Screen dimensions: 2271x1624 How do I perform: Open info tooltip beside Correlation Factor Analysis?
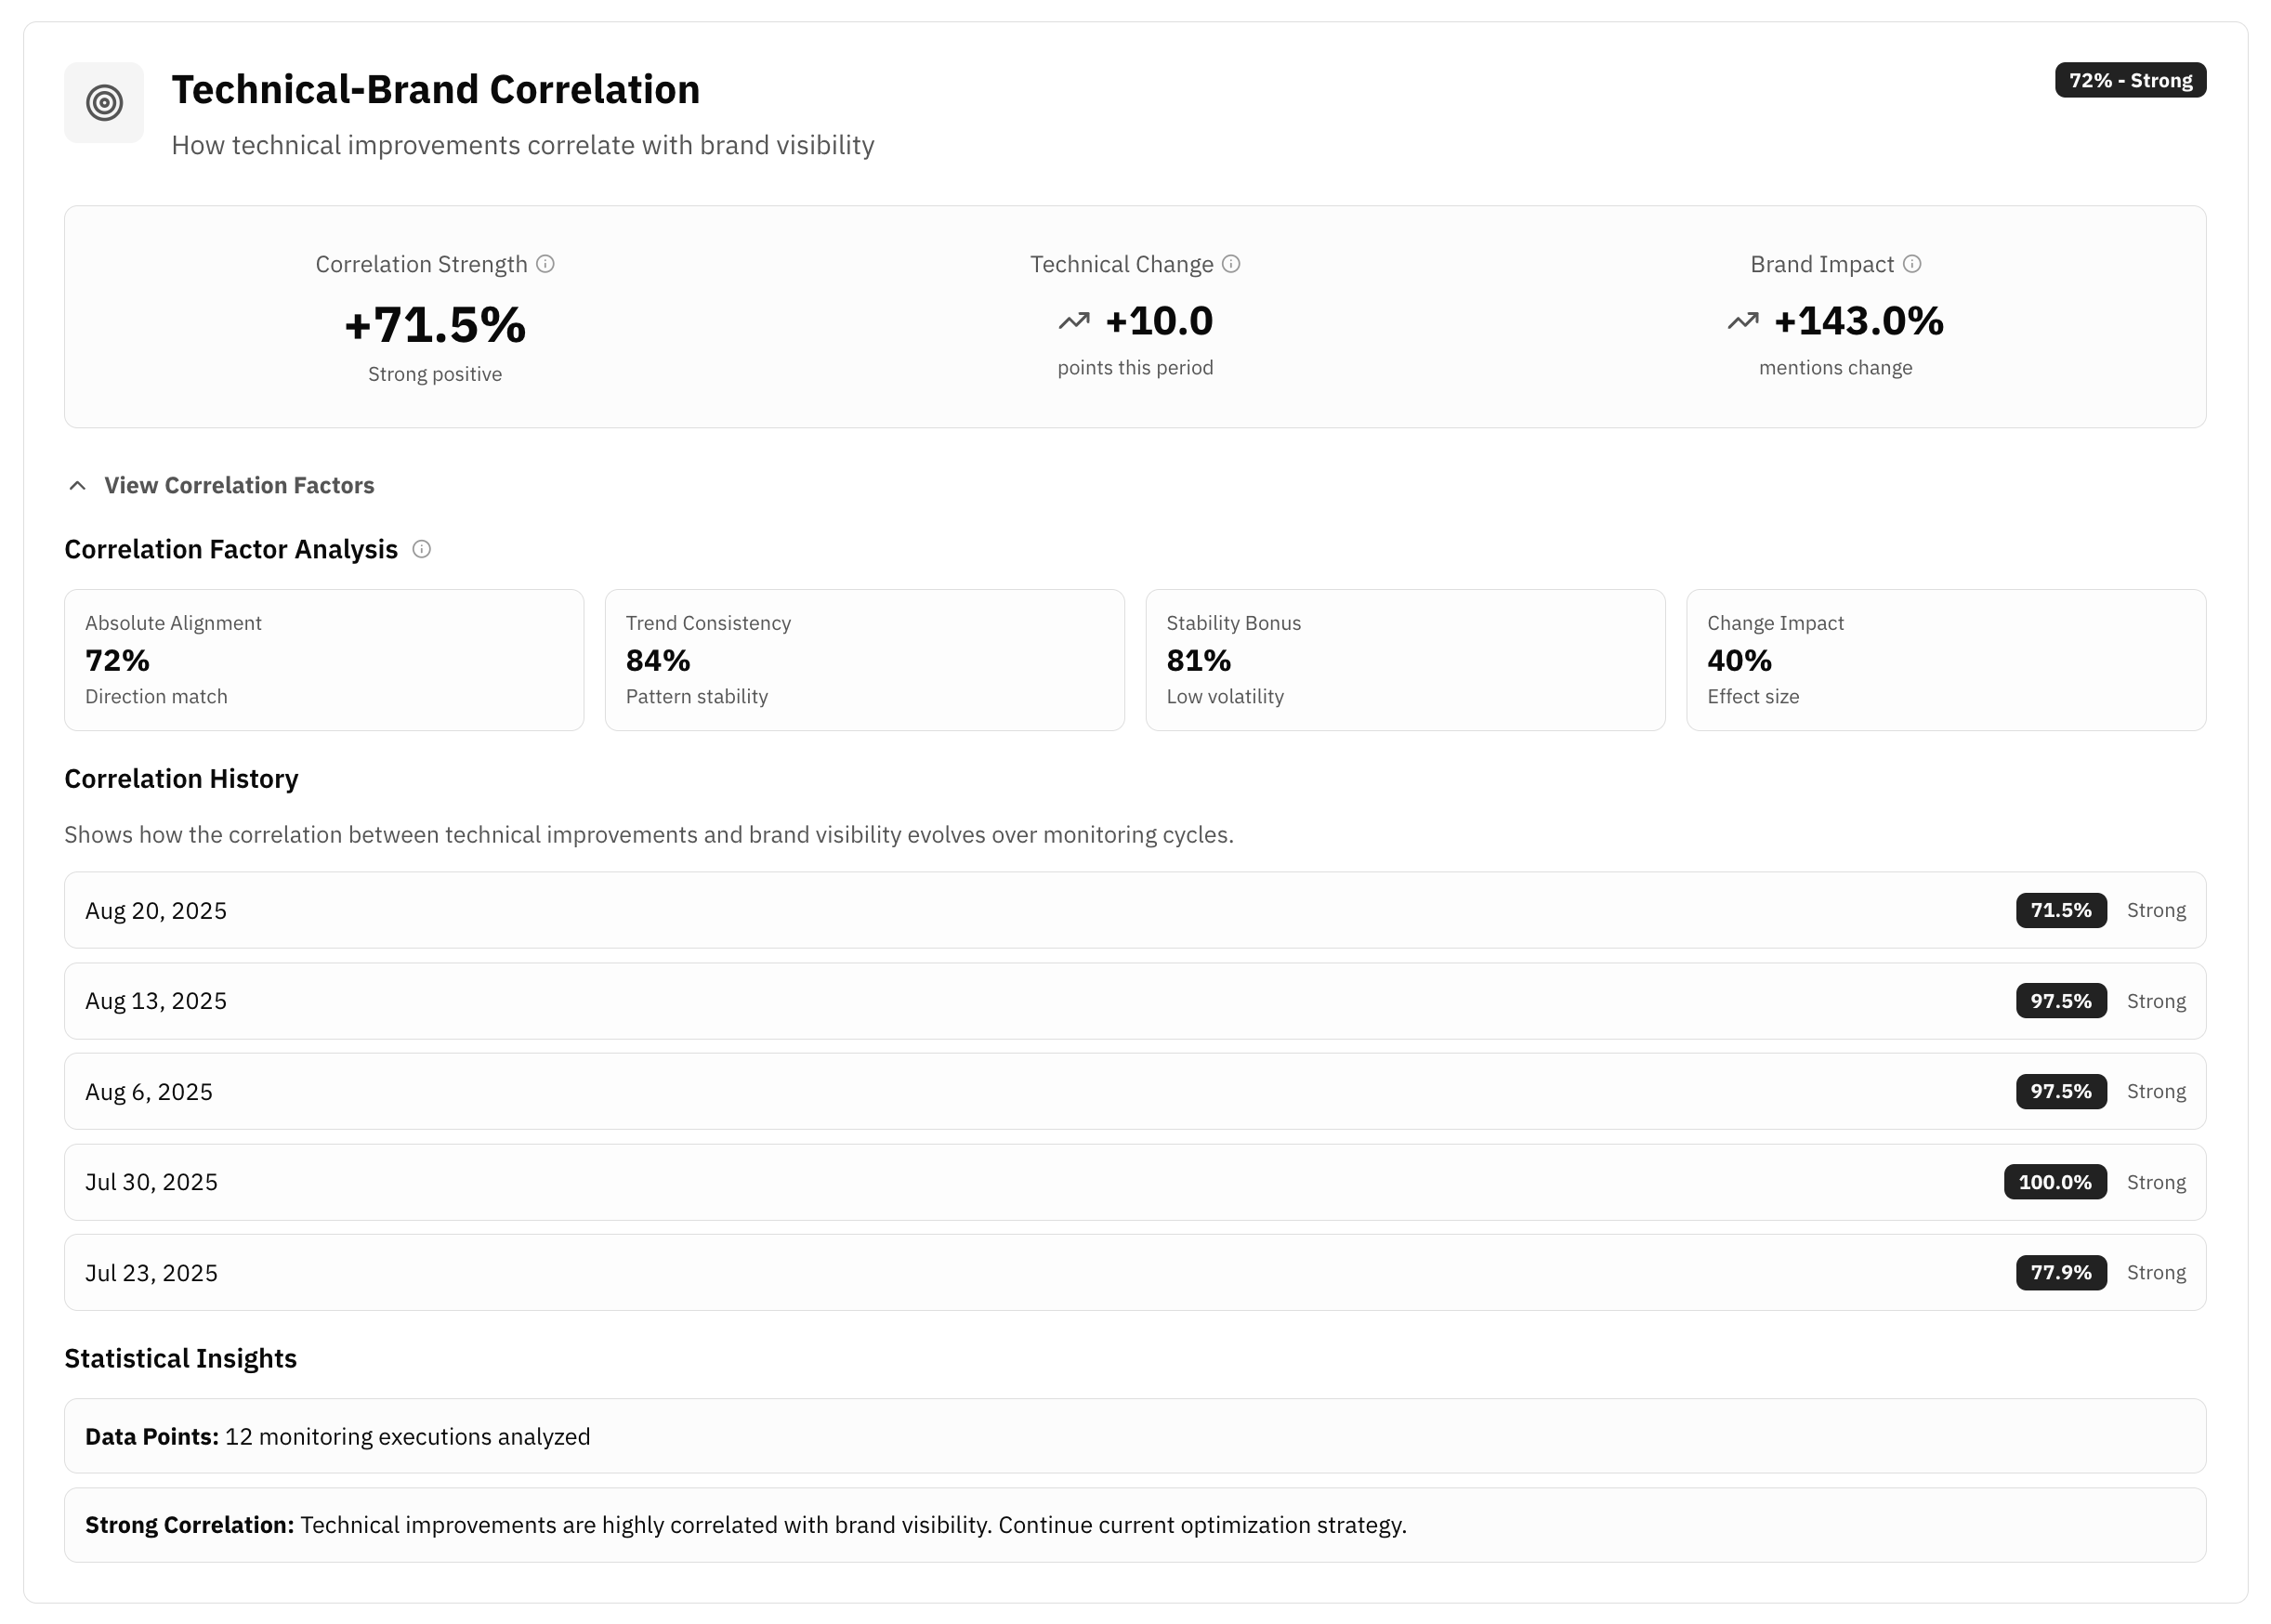click(x=421, y=549)
